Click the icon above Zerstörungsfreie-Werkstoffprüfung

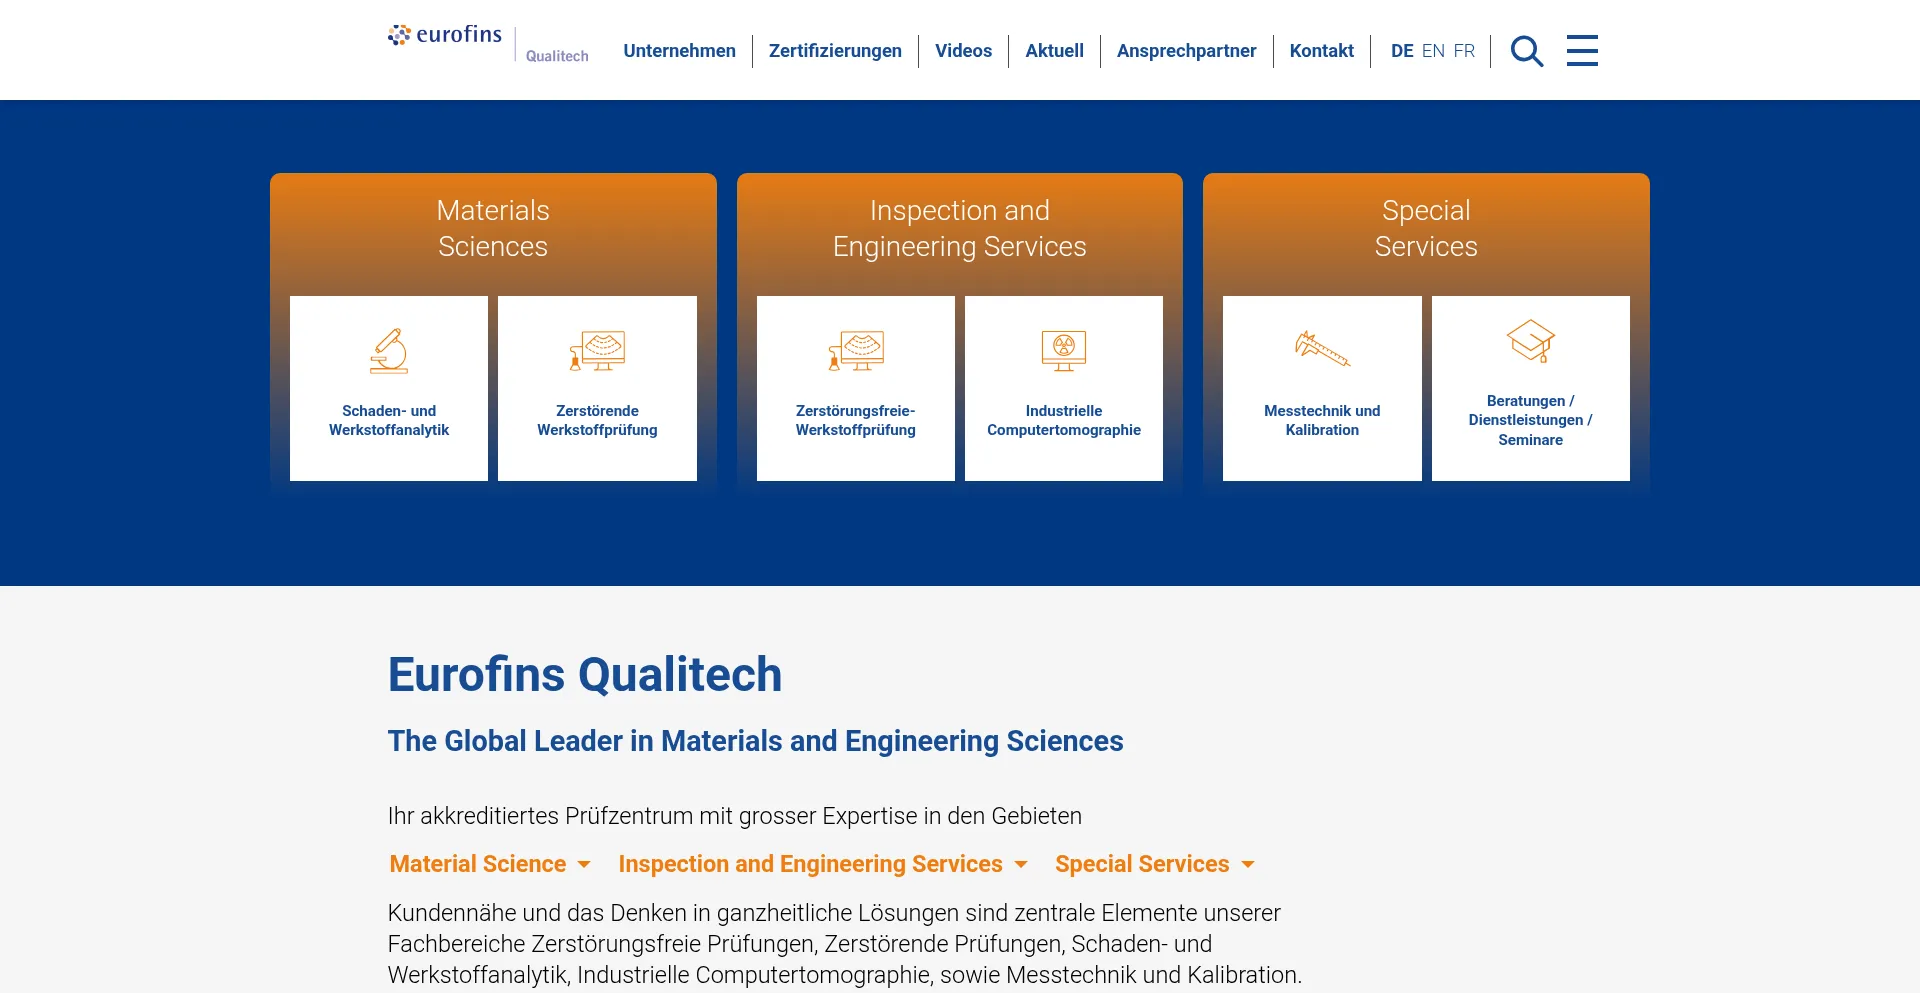click(x=856, y=351)
